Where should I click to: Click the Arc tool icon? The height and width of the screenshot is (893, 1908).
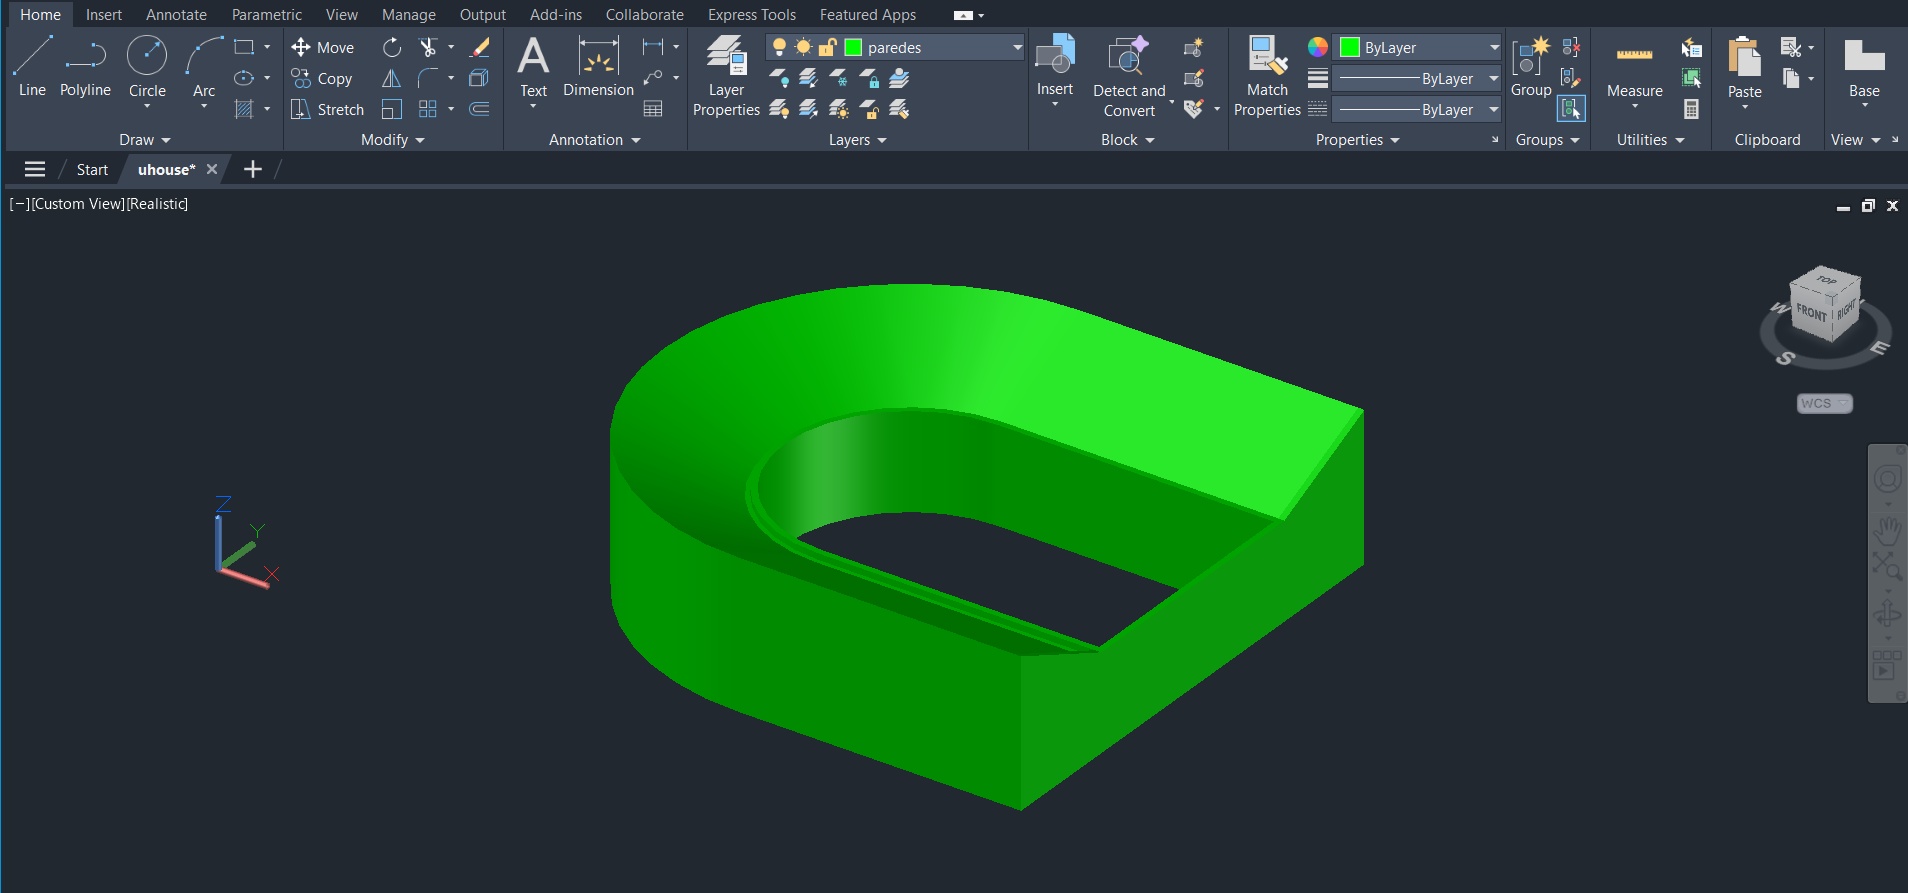click(204, 66)
